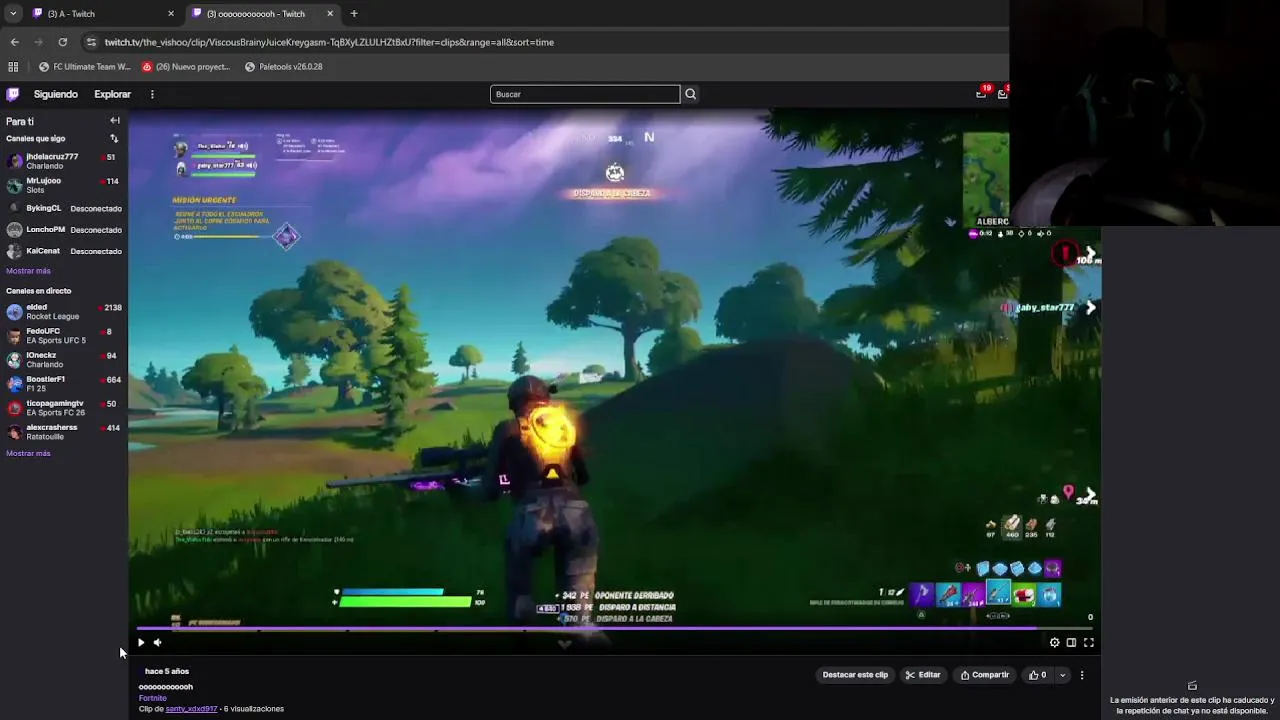Open Nuevo proyect... bookmark
The width and height of the screenshot is (1280, 720).
(x=186, y=67)
